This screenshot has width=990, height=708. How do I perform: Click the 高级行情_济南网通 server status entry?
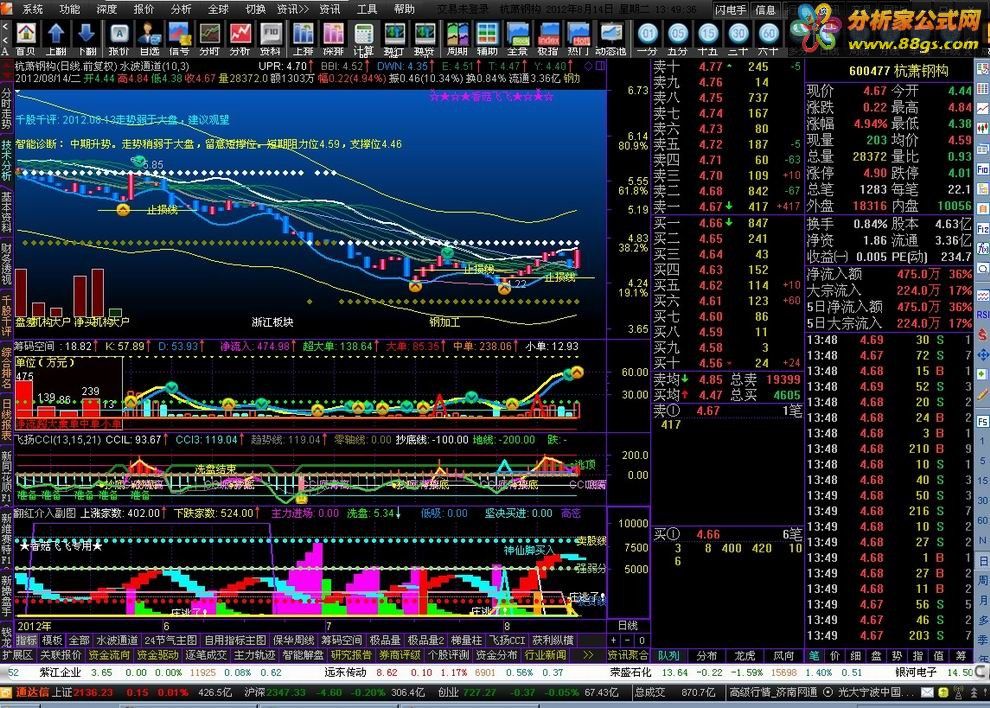click(x=773, y=692)
